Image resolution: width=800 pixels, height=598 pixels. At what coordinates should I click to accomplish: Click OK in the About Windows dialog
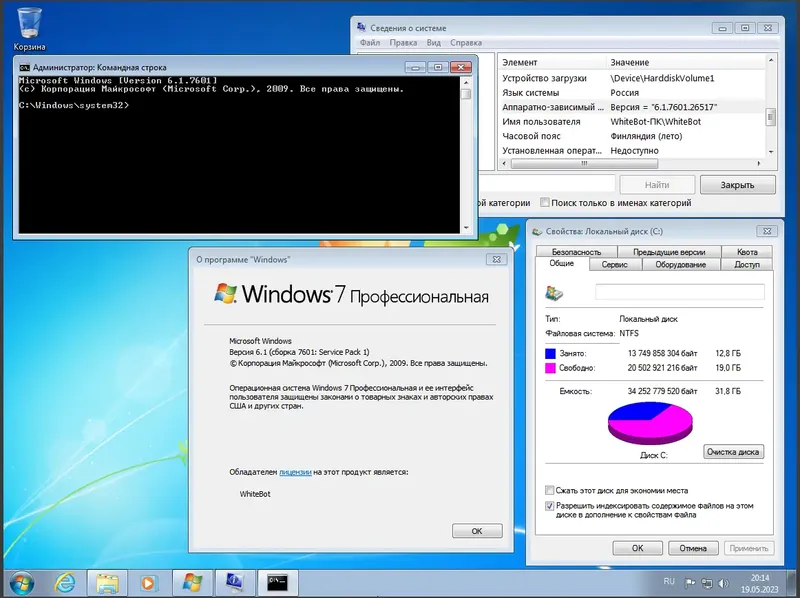click(x=477, y=531)
